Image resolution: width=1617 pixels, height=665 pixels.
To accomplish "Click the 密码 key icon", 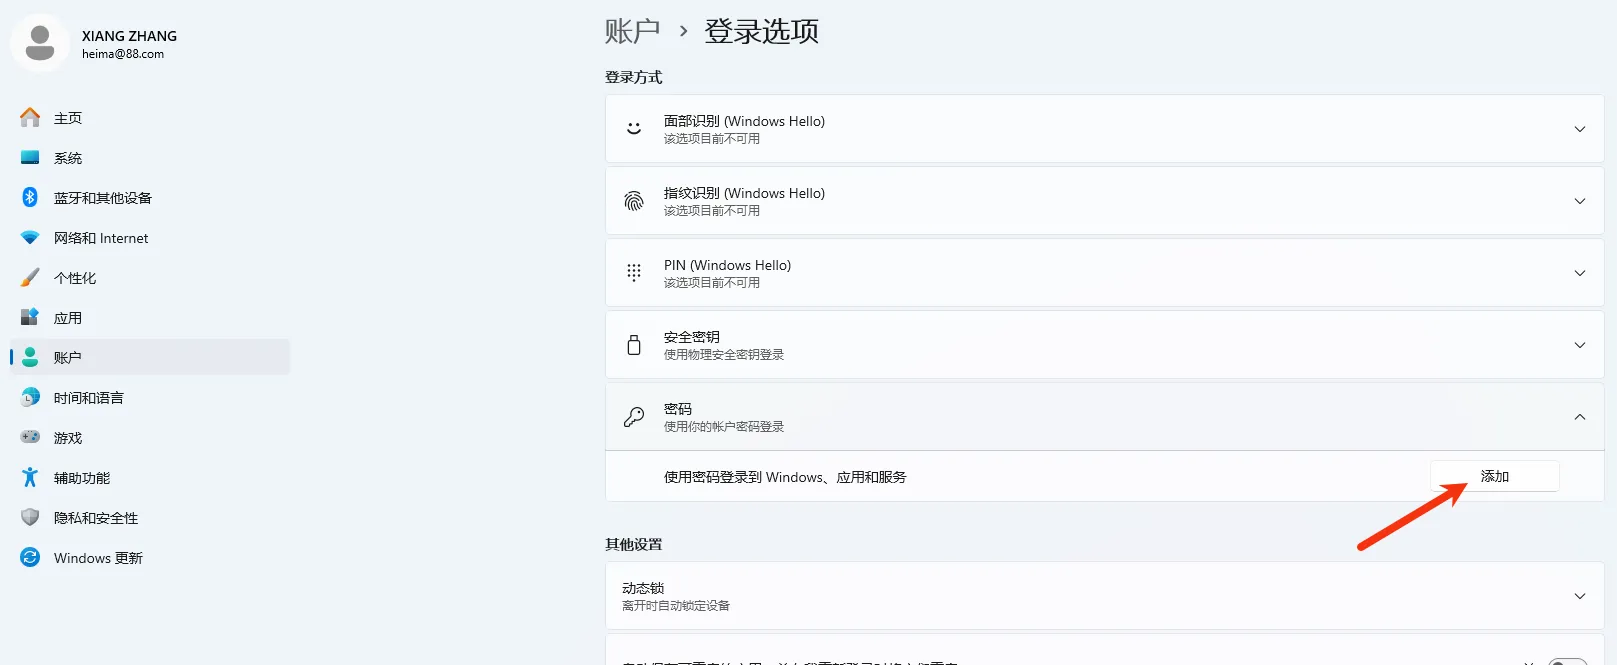I will tap(634, 417).
